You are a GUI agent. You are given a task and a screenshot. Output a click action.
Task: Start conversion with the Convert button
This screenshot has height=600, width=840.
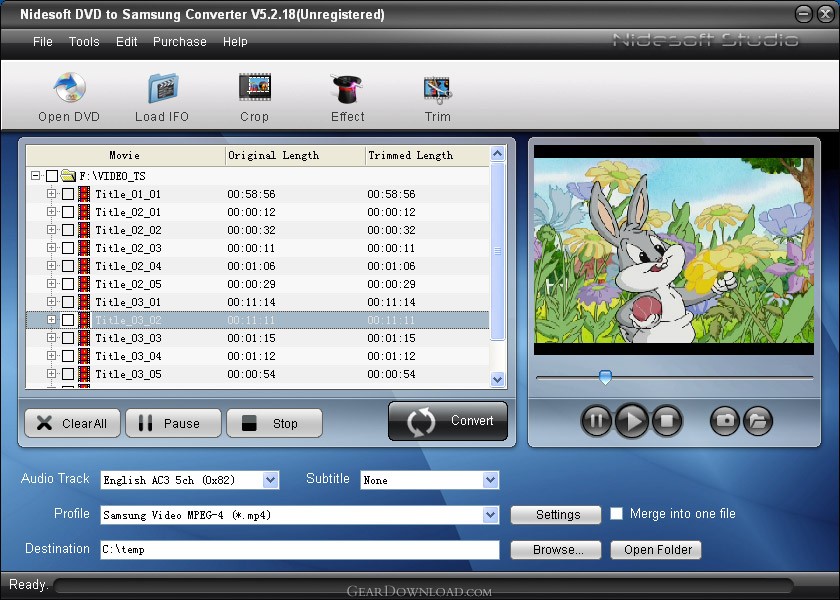click(x=448, y=421)
